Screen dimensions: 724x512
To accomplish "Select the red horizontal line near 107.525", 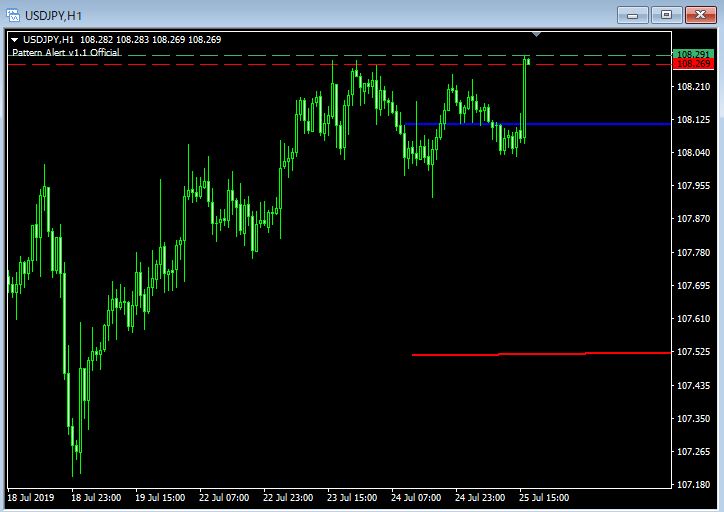I will (541, 354).
